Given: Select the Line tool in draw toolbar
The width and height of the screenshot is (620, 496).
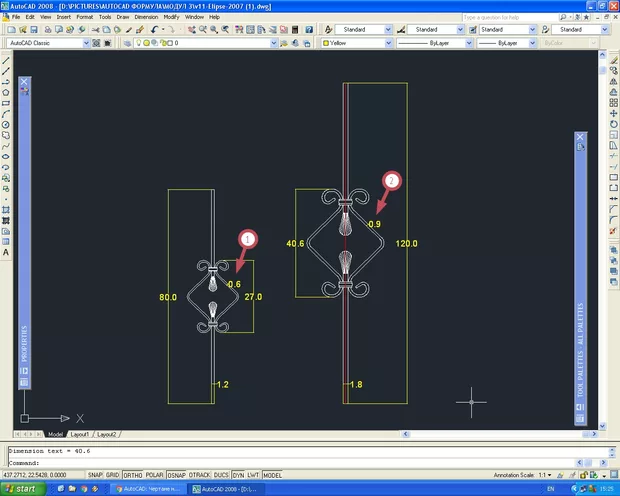Looking at the screenshot, I should [x=6, y=61].
